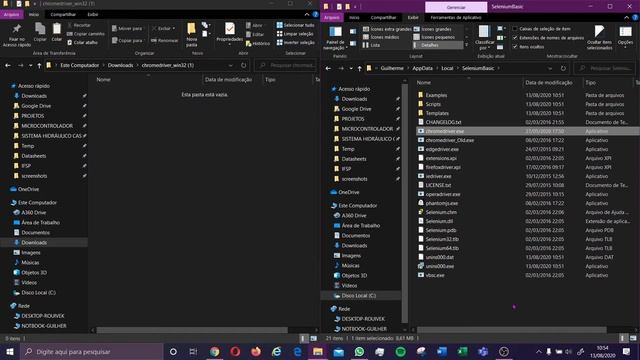Go up one folder in right window

360,68
